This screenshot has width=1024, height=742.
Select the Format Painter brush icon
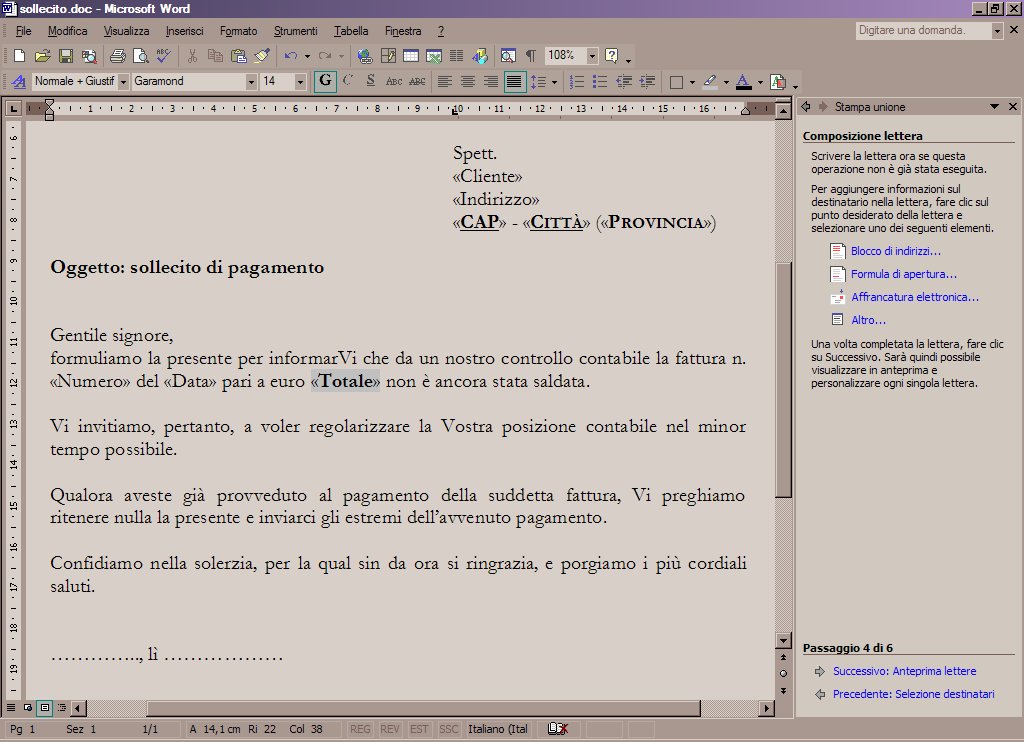coord(262,56)
